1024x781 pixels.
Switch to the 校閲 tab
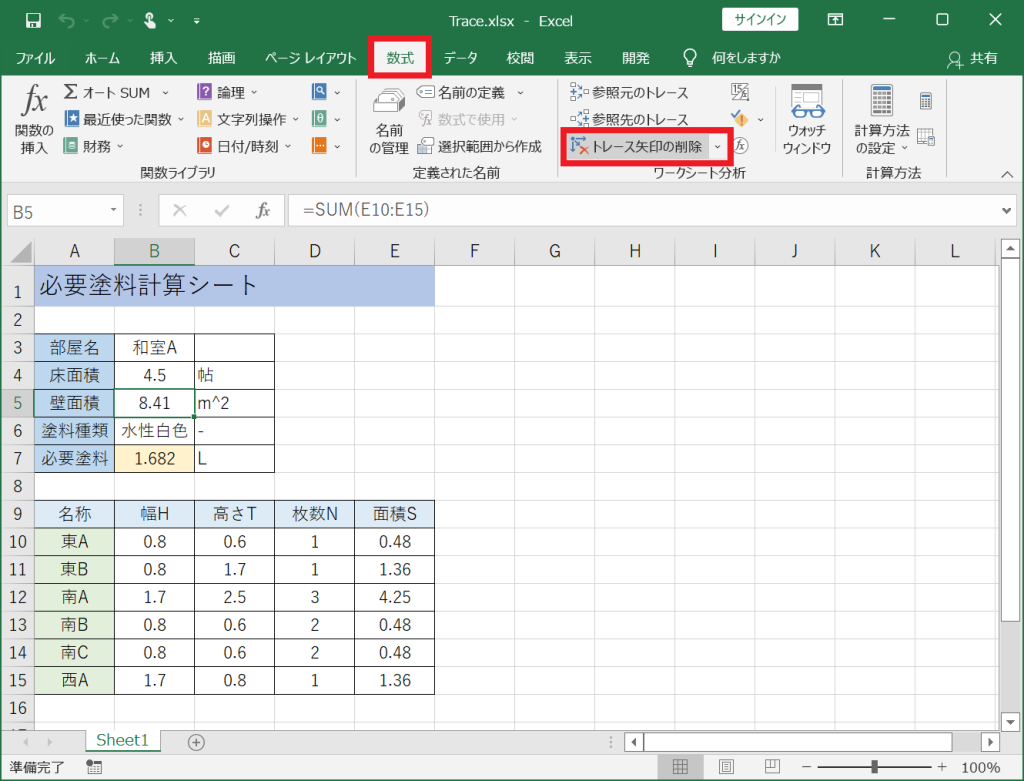tap(520, 58)
